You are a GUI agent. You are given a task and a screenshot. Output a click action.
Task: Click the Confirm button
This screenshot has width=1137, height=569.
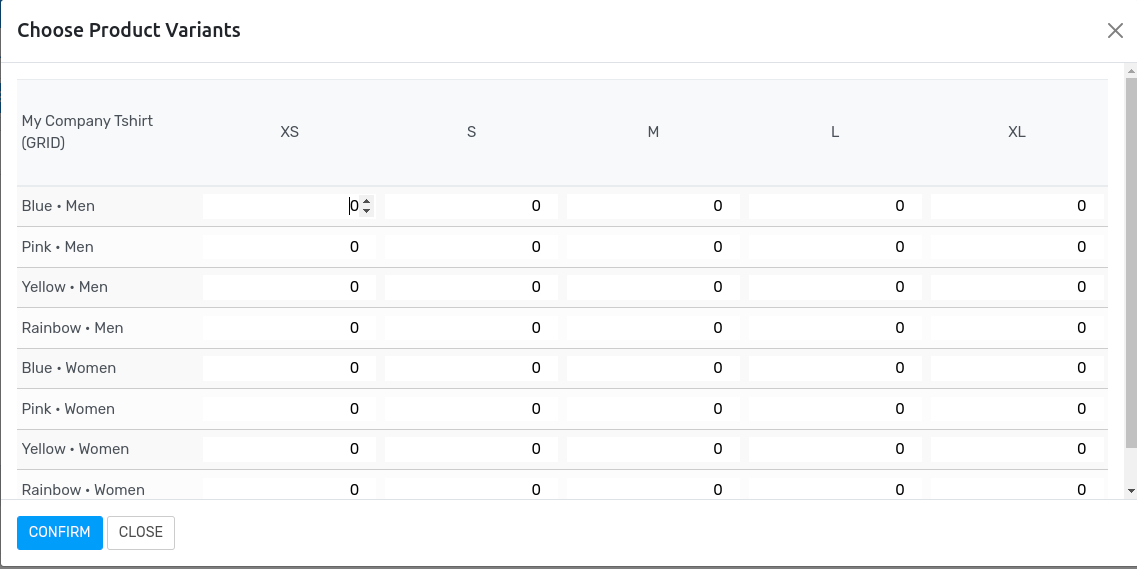pos(60,532)
